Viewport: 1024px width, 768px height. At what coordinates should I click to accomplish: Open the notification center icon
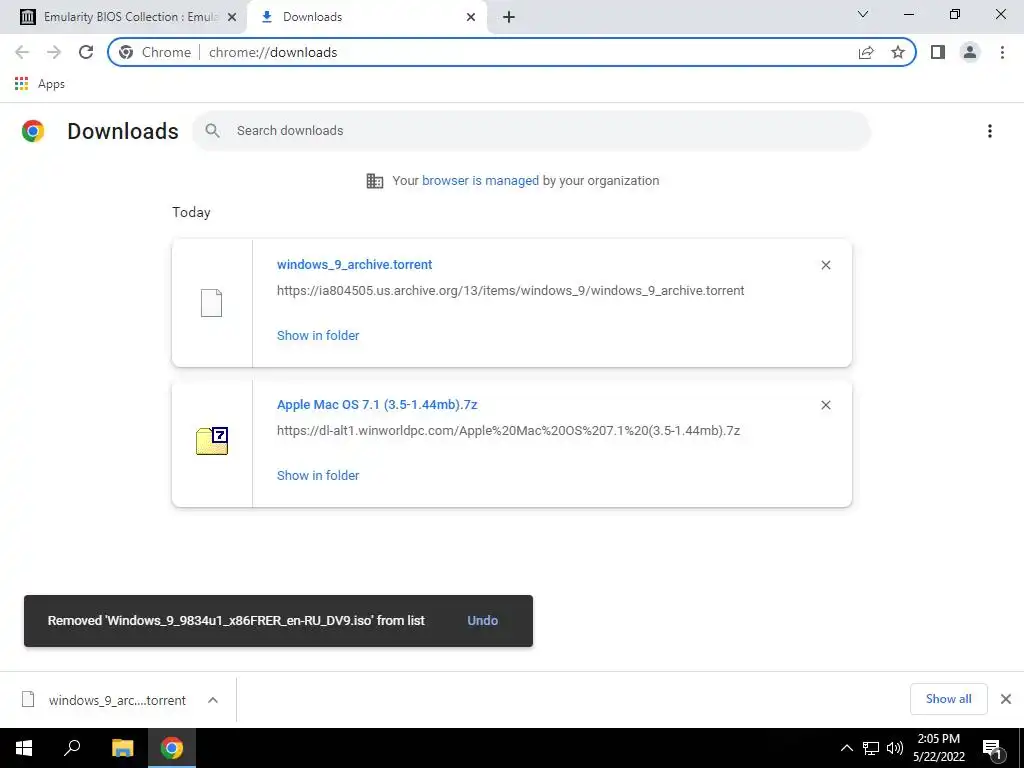pos(993,749)
